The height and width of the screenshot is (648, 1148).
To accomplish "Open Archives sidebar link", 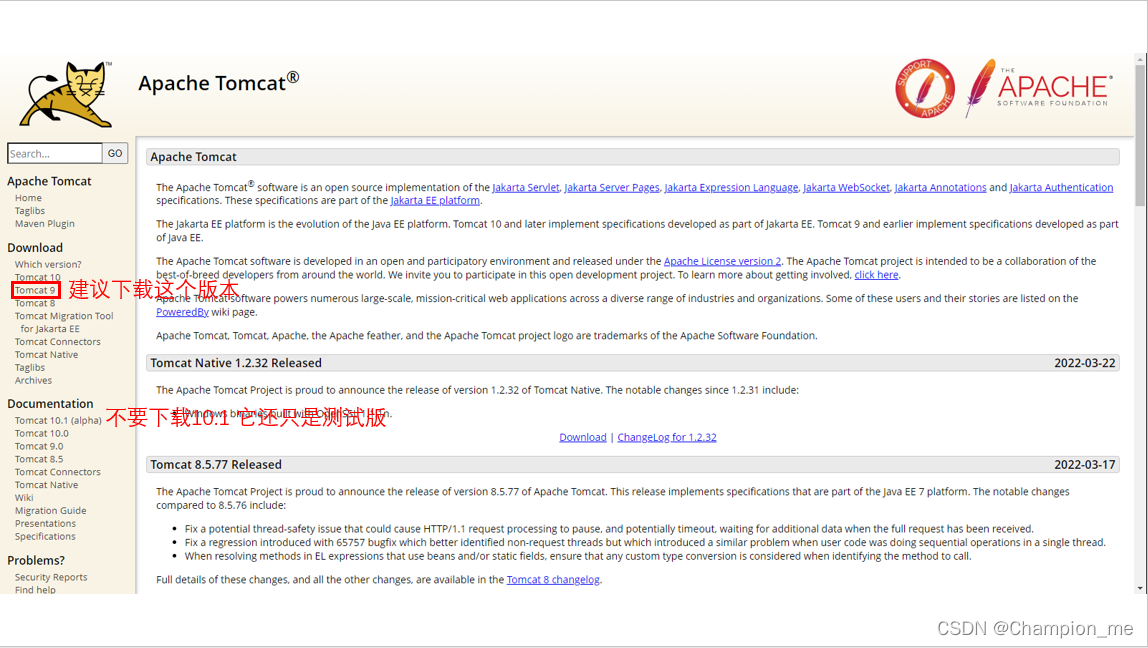I will tap(34, 380).
